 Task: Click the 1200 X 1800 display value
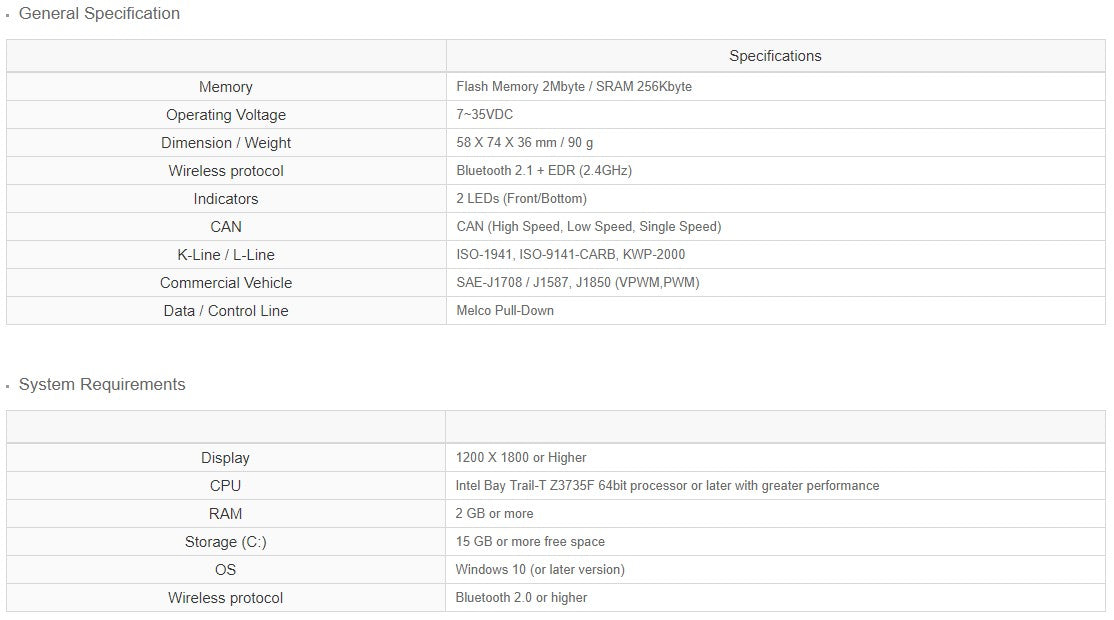pyautogui.click(x=521, y=458)
